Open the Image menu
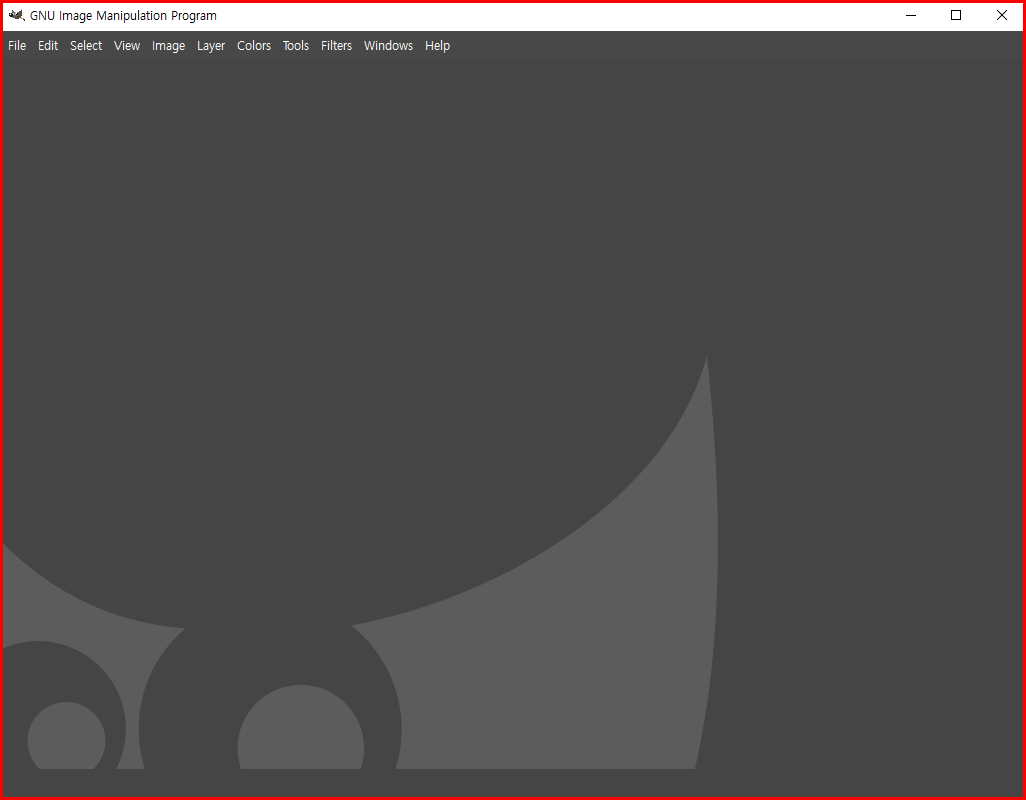Screen dimensions: 1026x800 168,46
